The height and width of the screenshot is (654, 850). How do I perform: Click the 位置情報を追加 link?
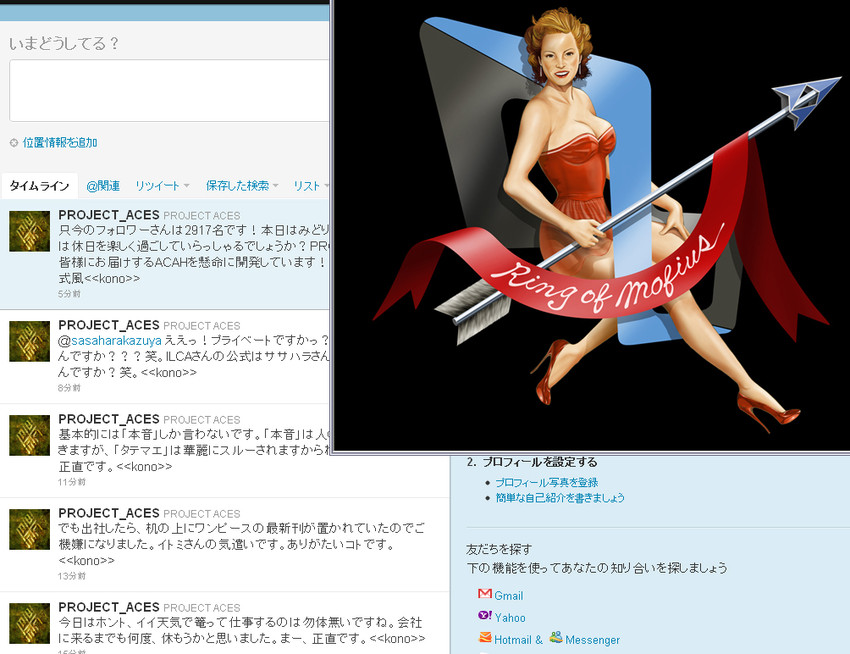pyautogui.click(x=60, y=143)
